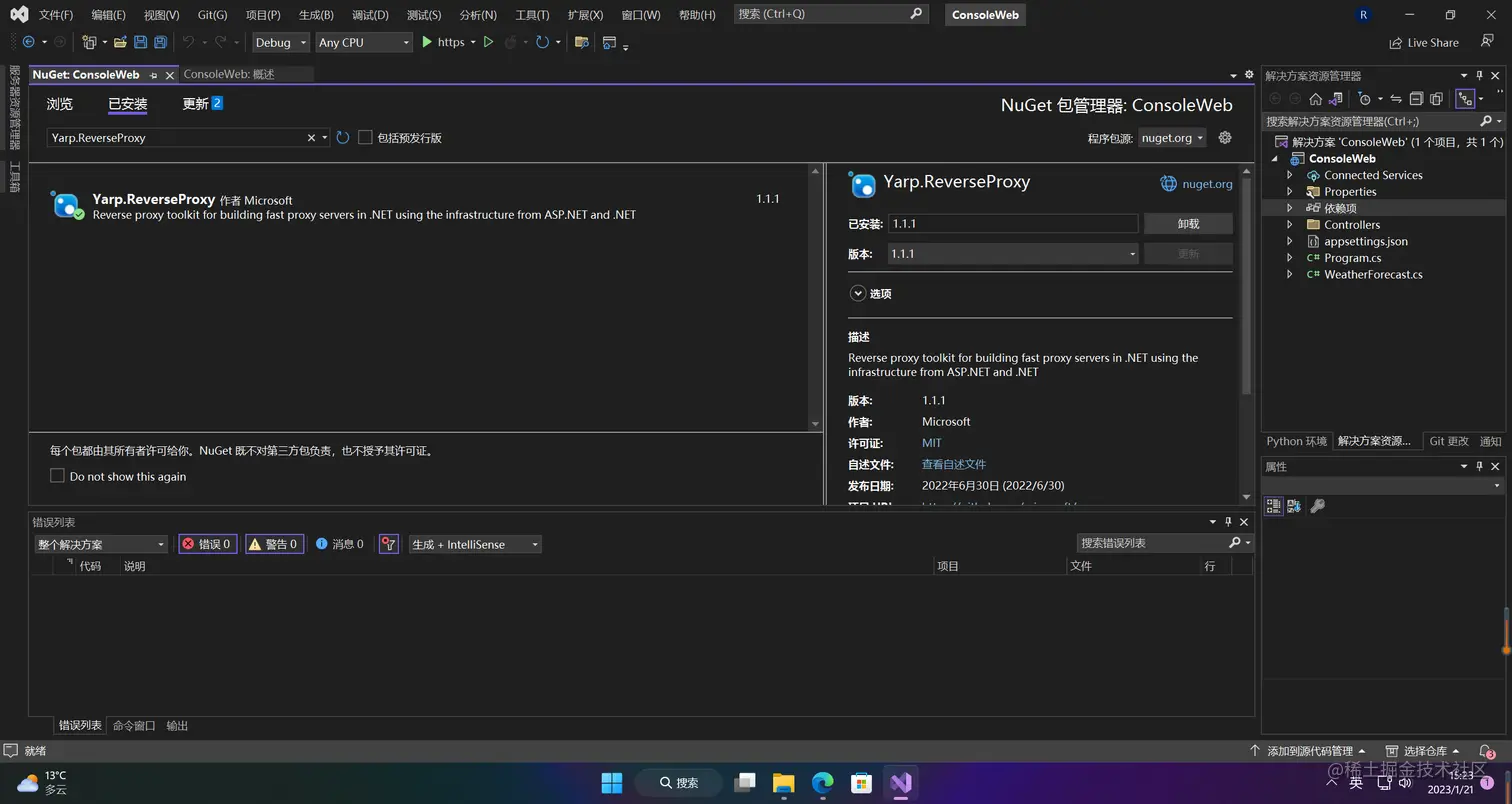Collapse the ConsoleWeb project node
1512x804 pixels.
pyautogui.click(x=1275, y=158)
